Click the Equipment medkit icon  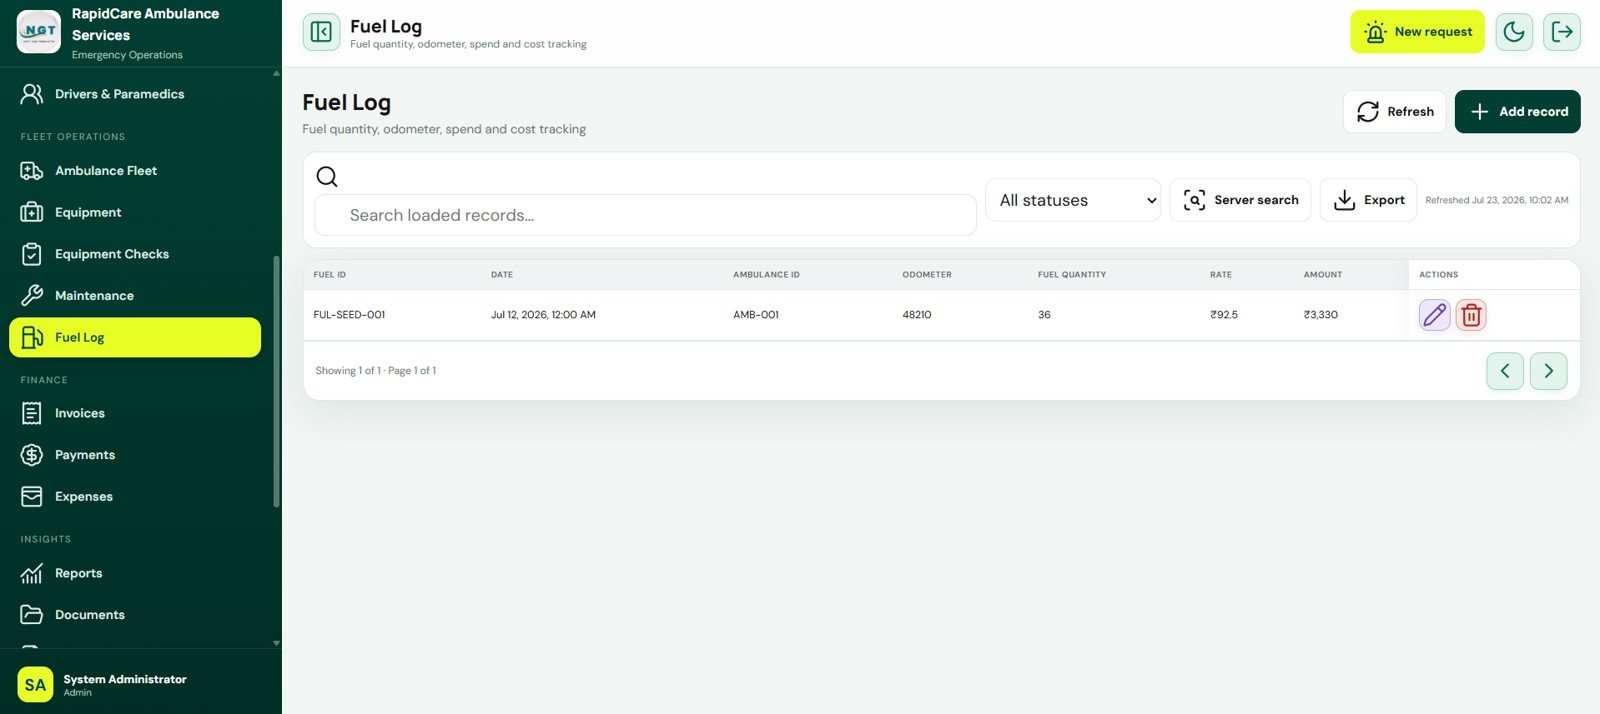(x=32, y=212)
